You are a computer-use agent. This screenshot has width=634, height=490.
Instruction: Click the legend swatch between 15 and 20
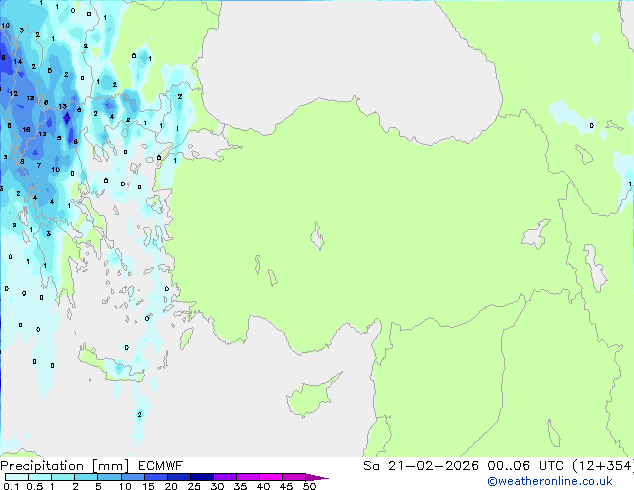(x=156, y=477)
